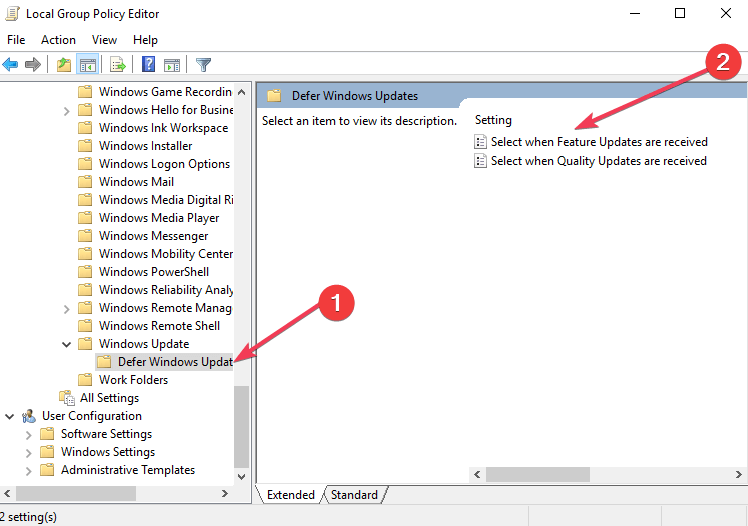The image size is (748, 526).
Task: Click Windows Remote Shell folder icon
Action: (x=85, y=326)
